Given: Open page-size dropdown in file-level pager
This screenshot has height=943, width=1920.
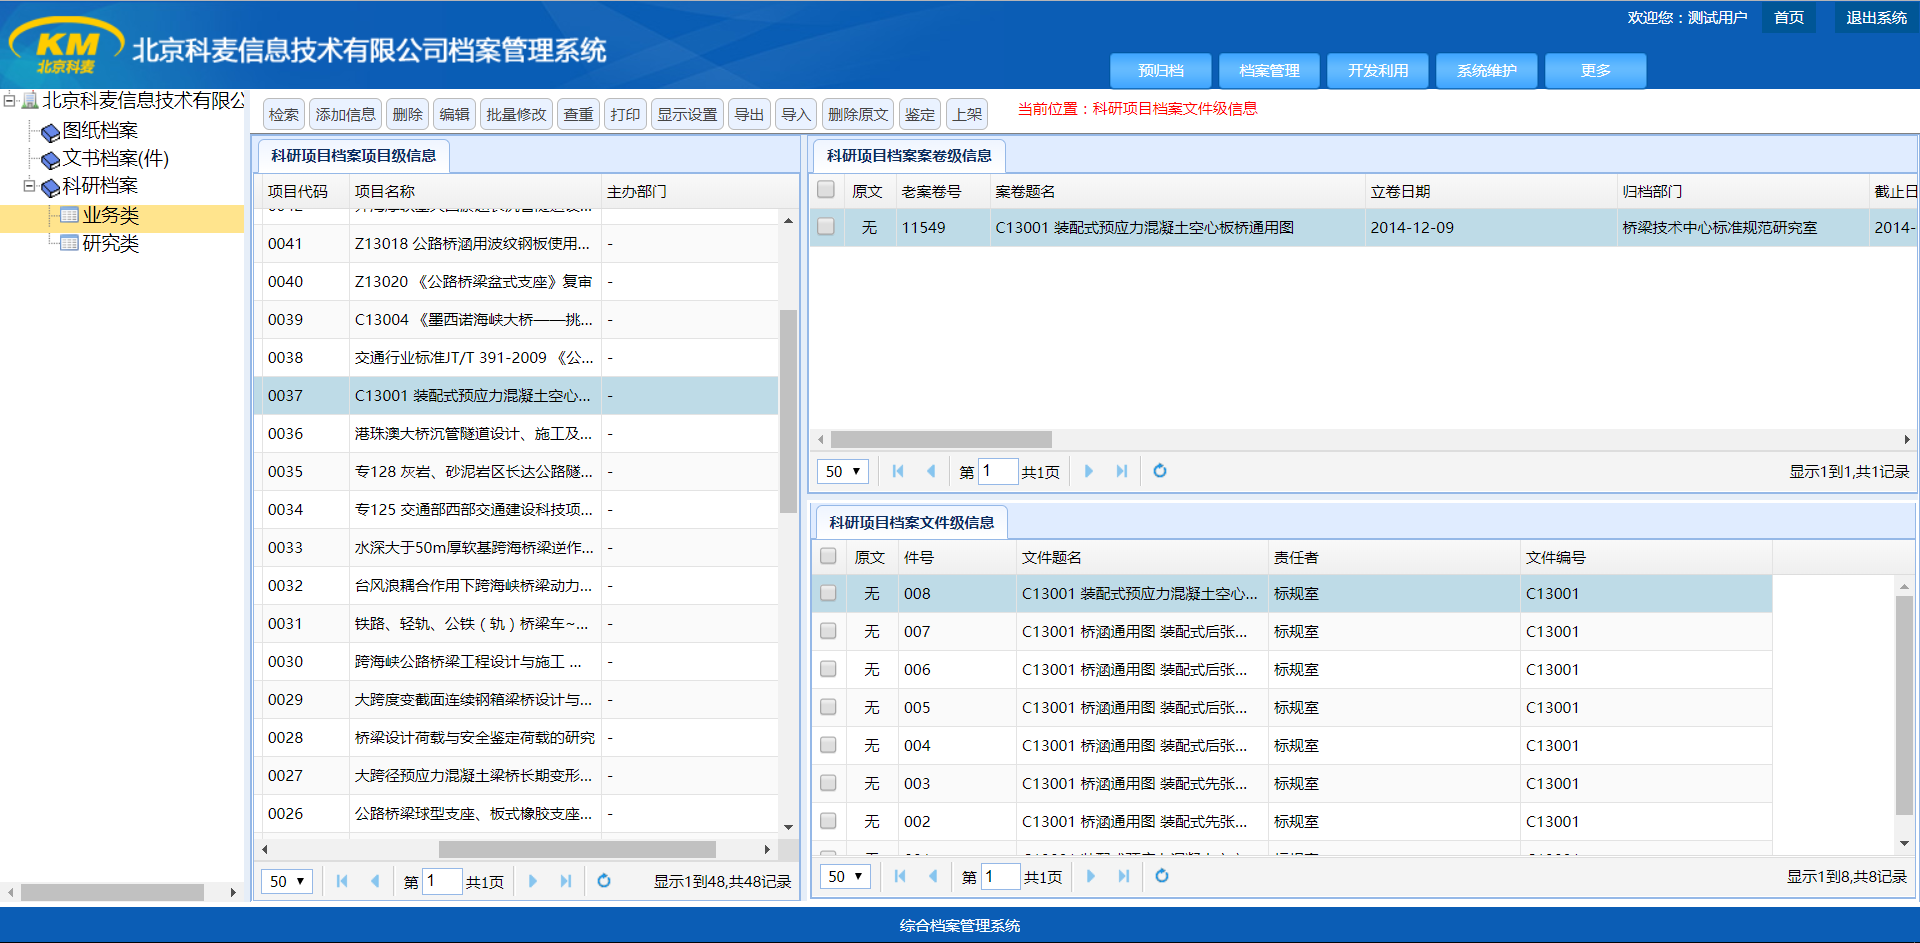Looking at the screenshot, I should 845,876.
